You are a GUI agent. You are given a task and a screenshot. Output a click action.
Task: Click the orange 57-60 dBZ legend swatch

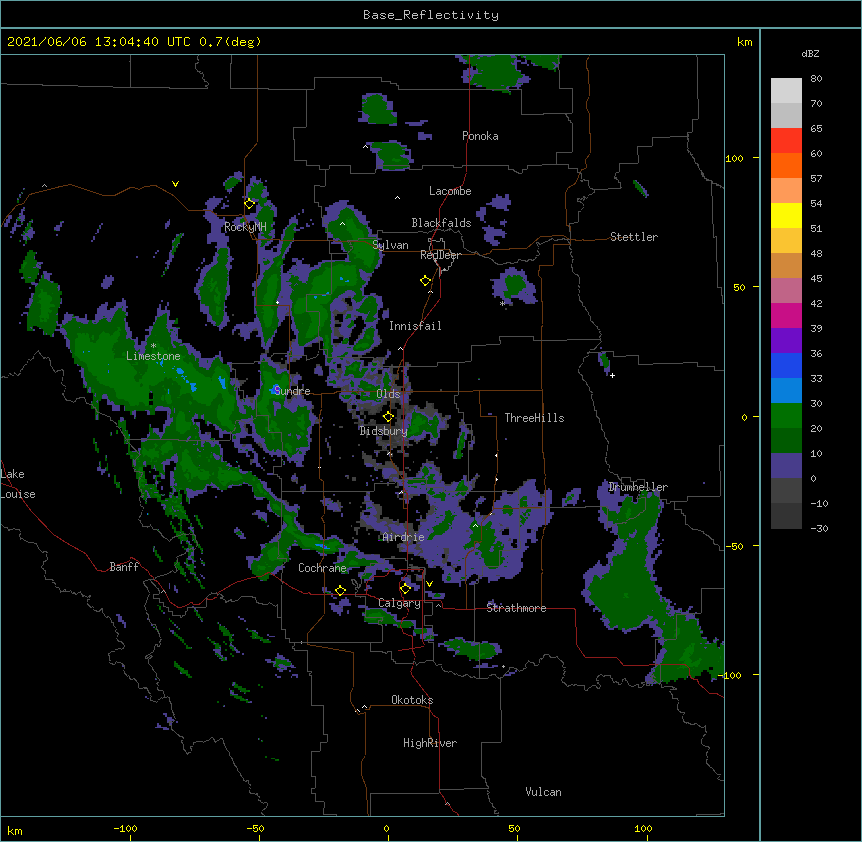click(x=786, y=166)
